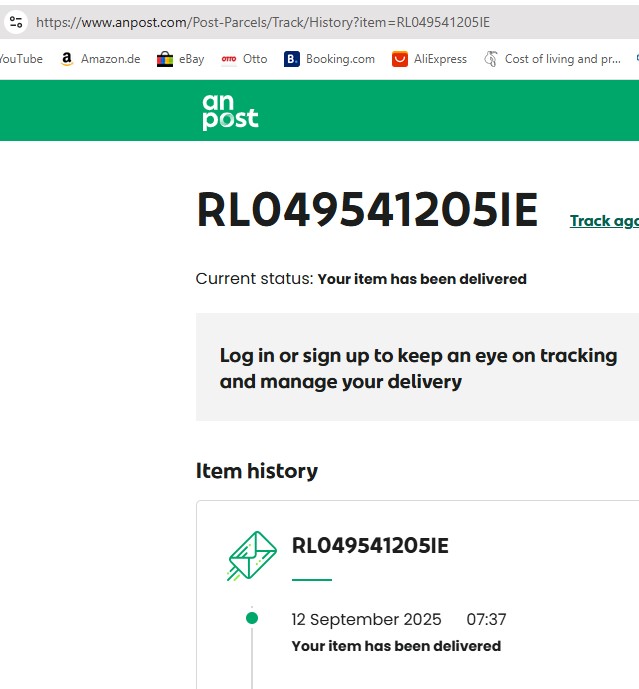The image size is (639, 689).
Task: Click the Log in or sign up banner
Action: [418, 368]
